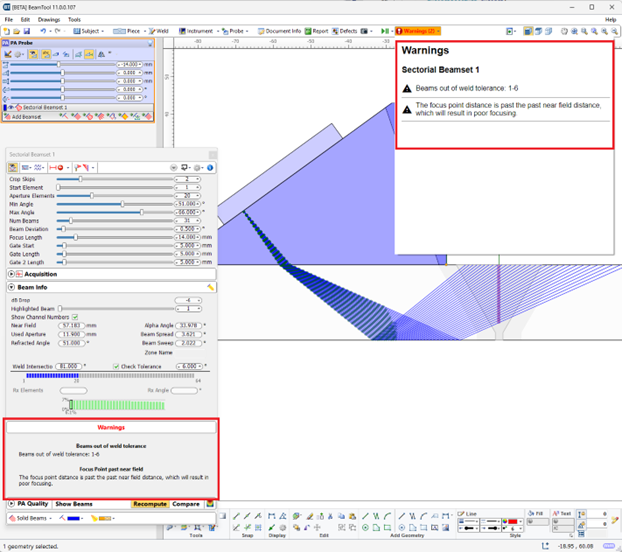
Task: Click the sectorial beamset type icon in panel toolbar
Action: click(x=13, y=167)
